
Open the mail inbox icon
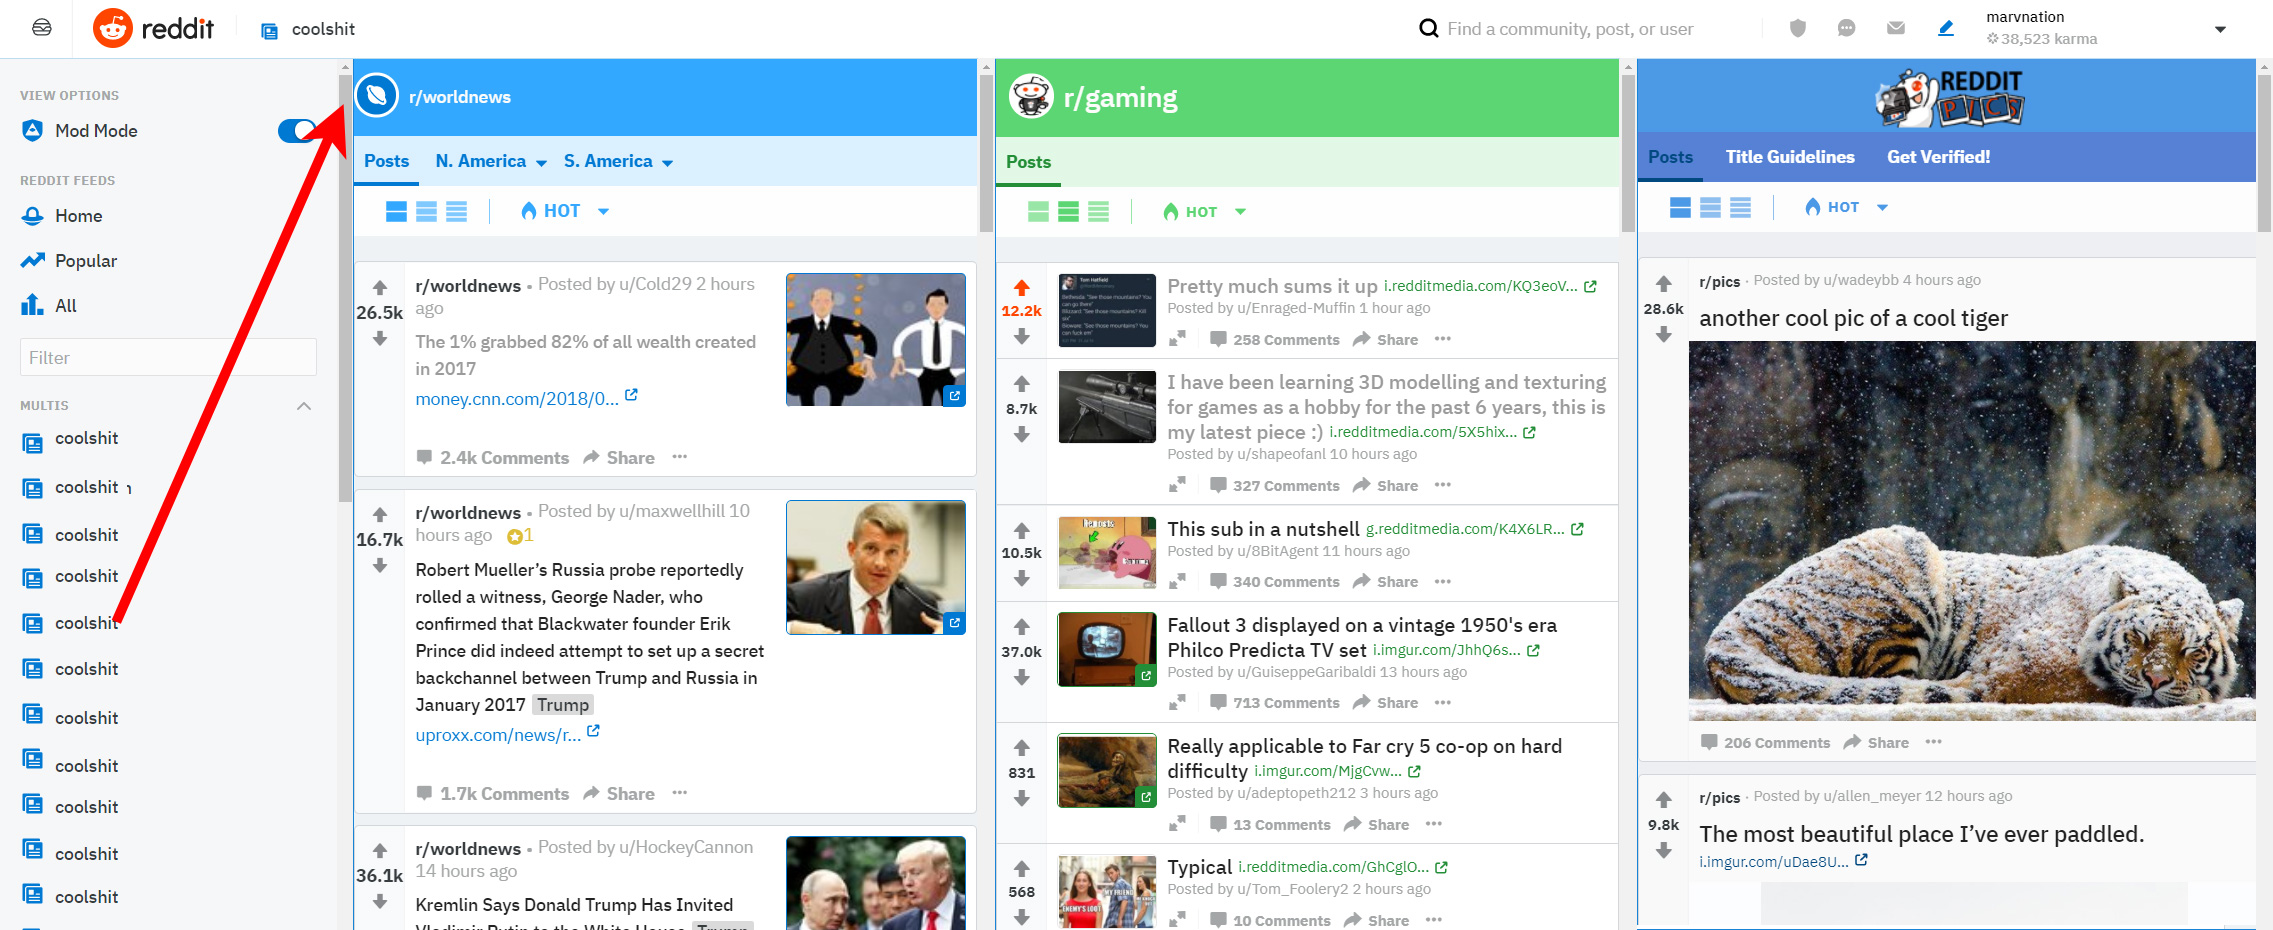tap(1895, 28)
